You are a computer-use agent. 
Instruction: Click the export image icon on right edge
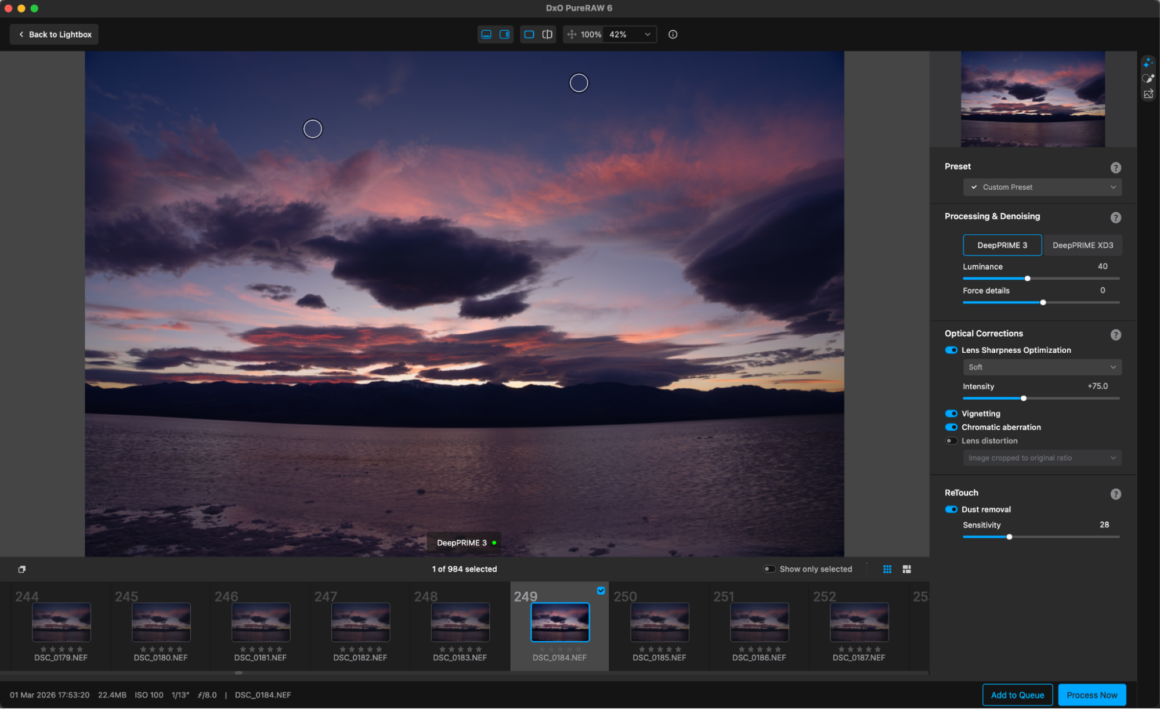(x=1147, y=93)
